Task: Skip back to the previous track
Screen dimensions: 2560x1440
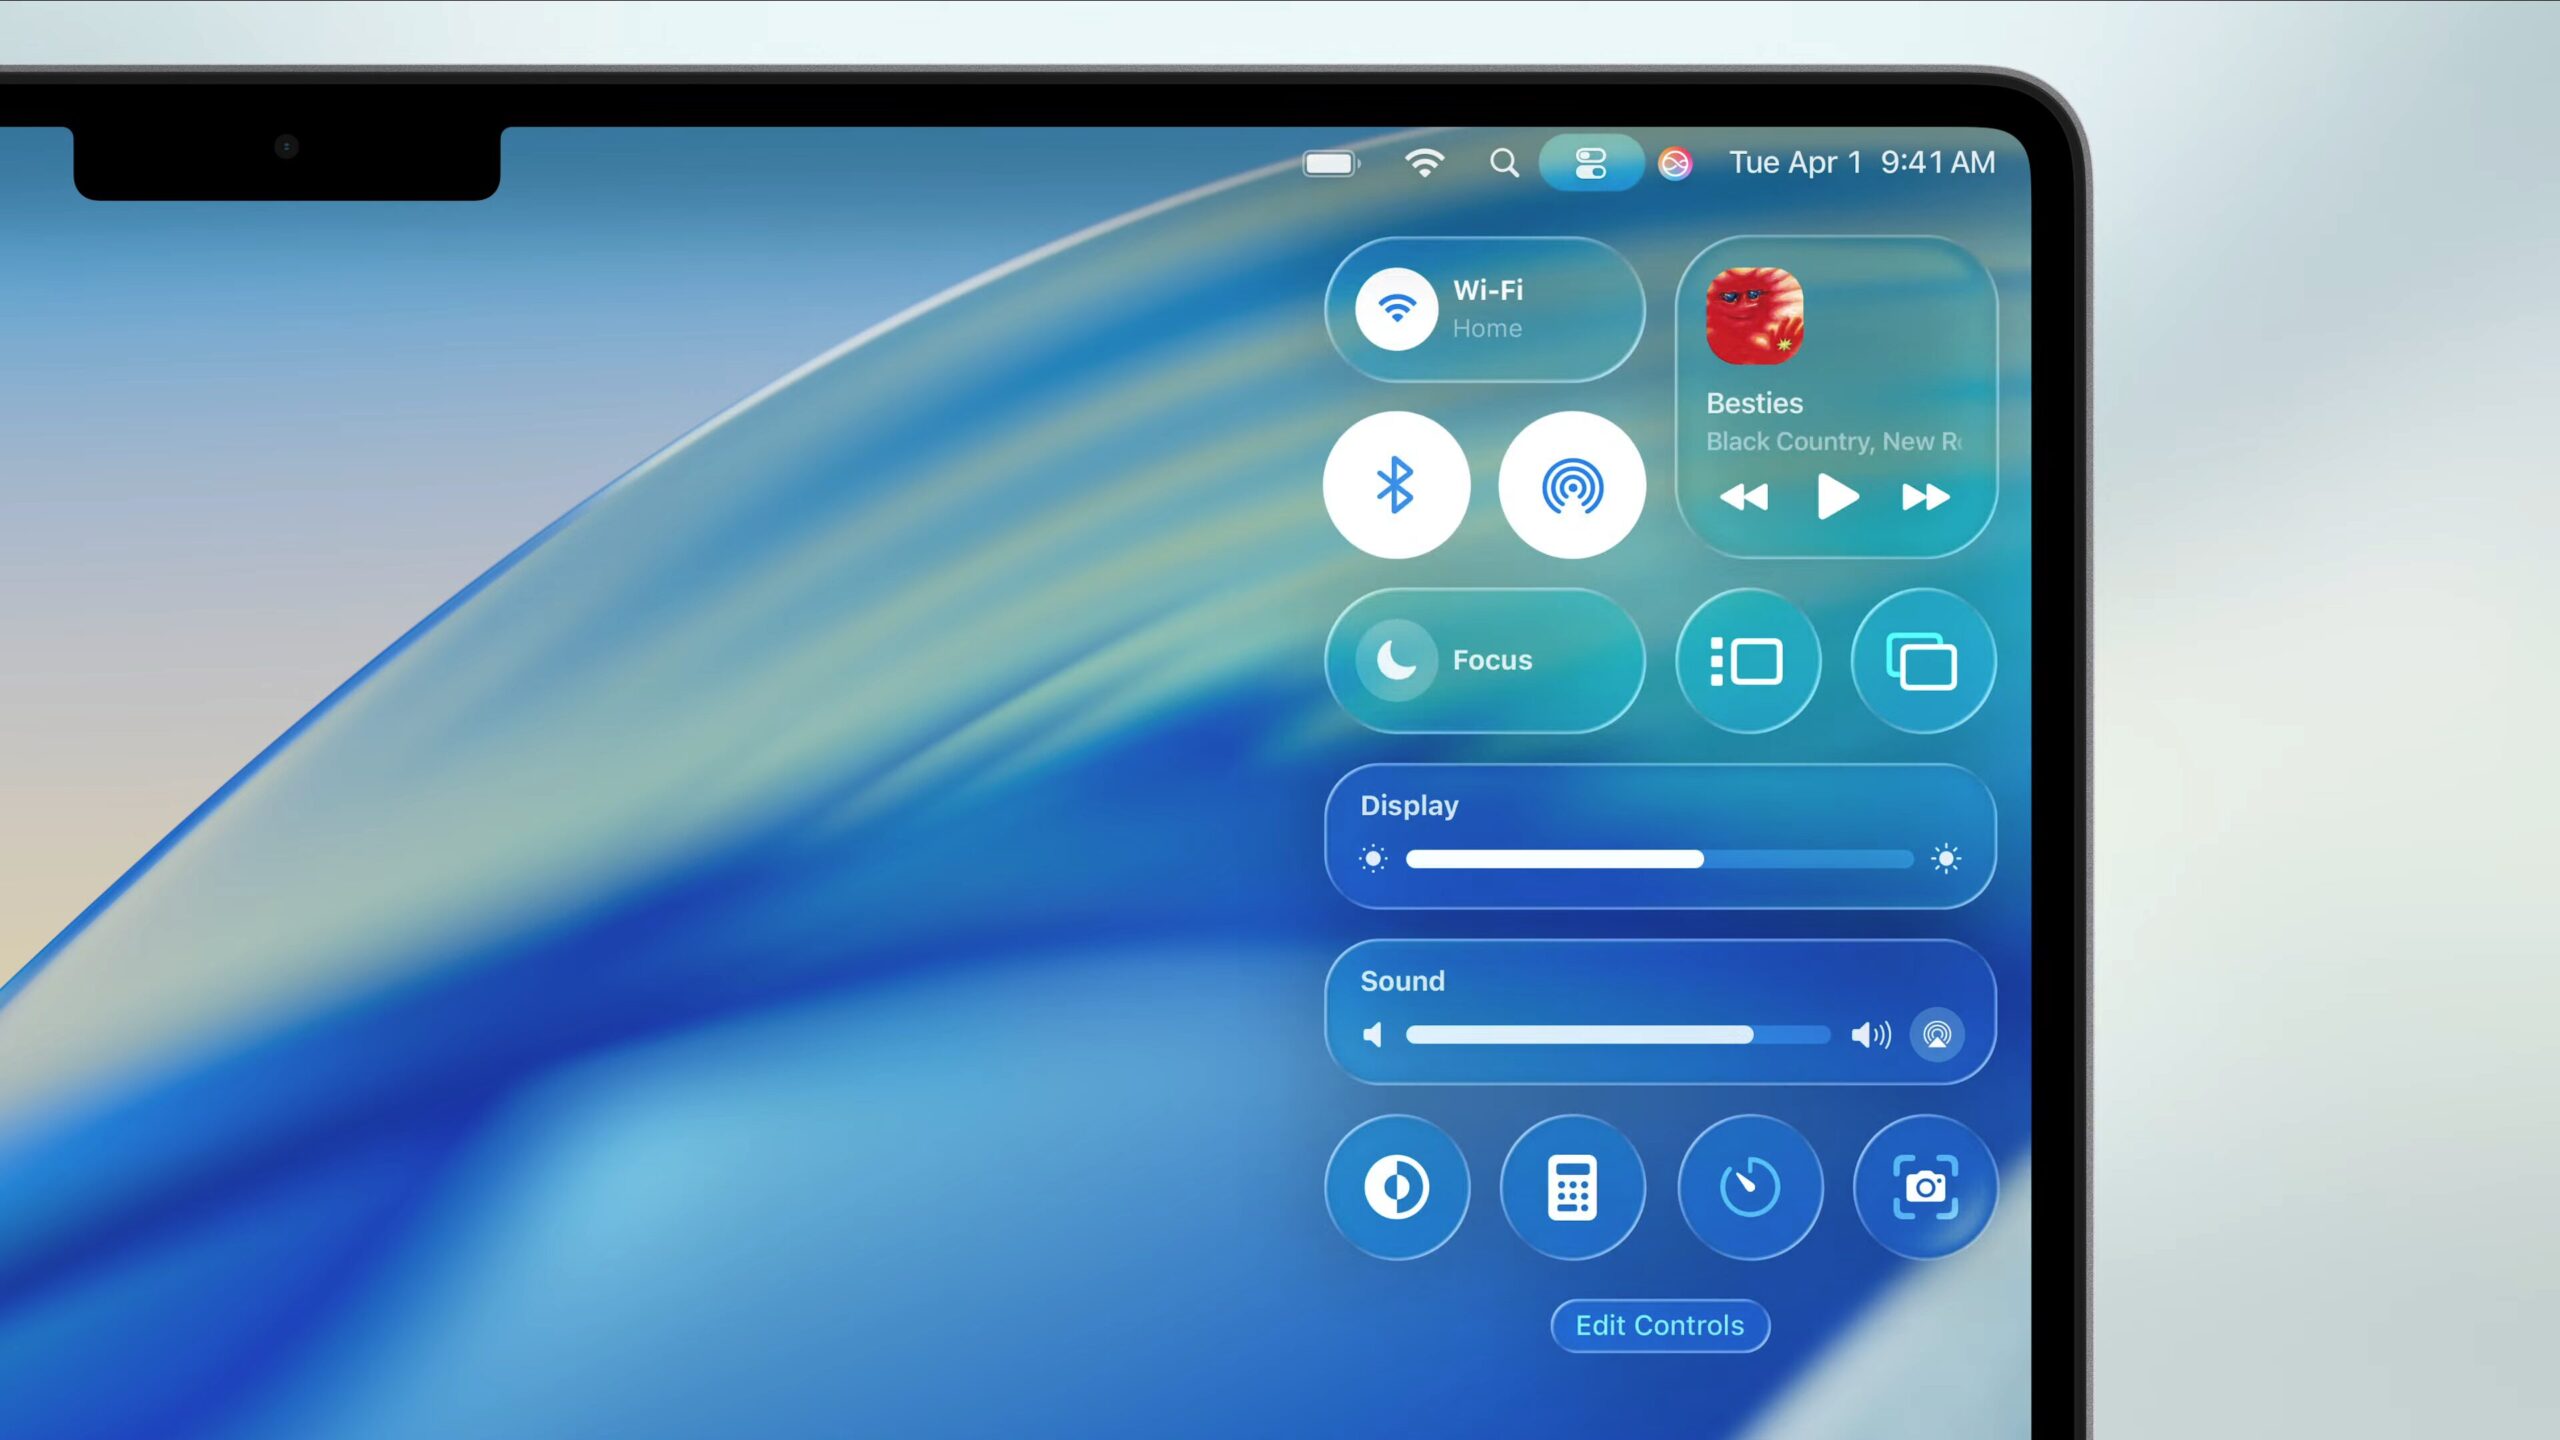Action: (1744, 497)
